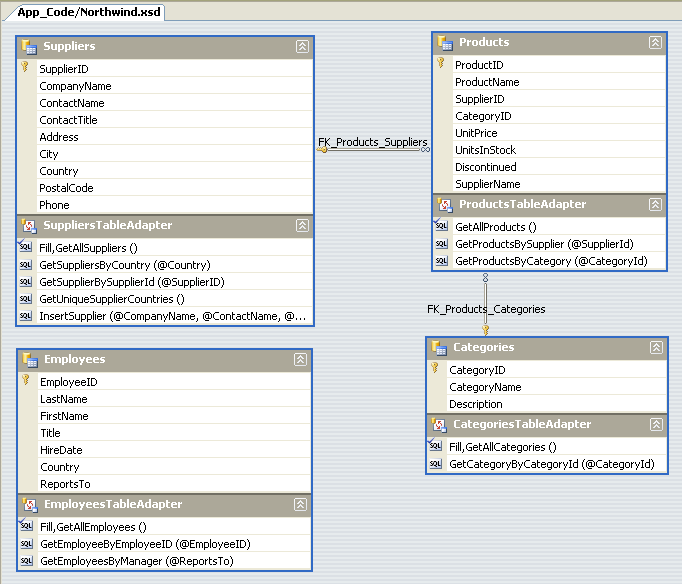Viewport: 682px width, 584px height.
Task: Select the Address column in Suppliers
Action: point(175,137)
